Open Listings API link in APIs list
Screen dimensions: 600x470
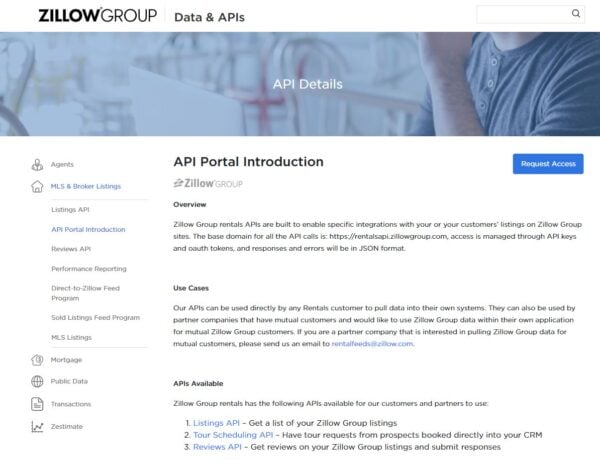pyautogui.click(x=216, y=423)
